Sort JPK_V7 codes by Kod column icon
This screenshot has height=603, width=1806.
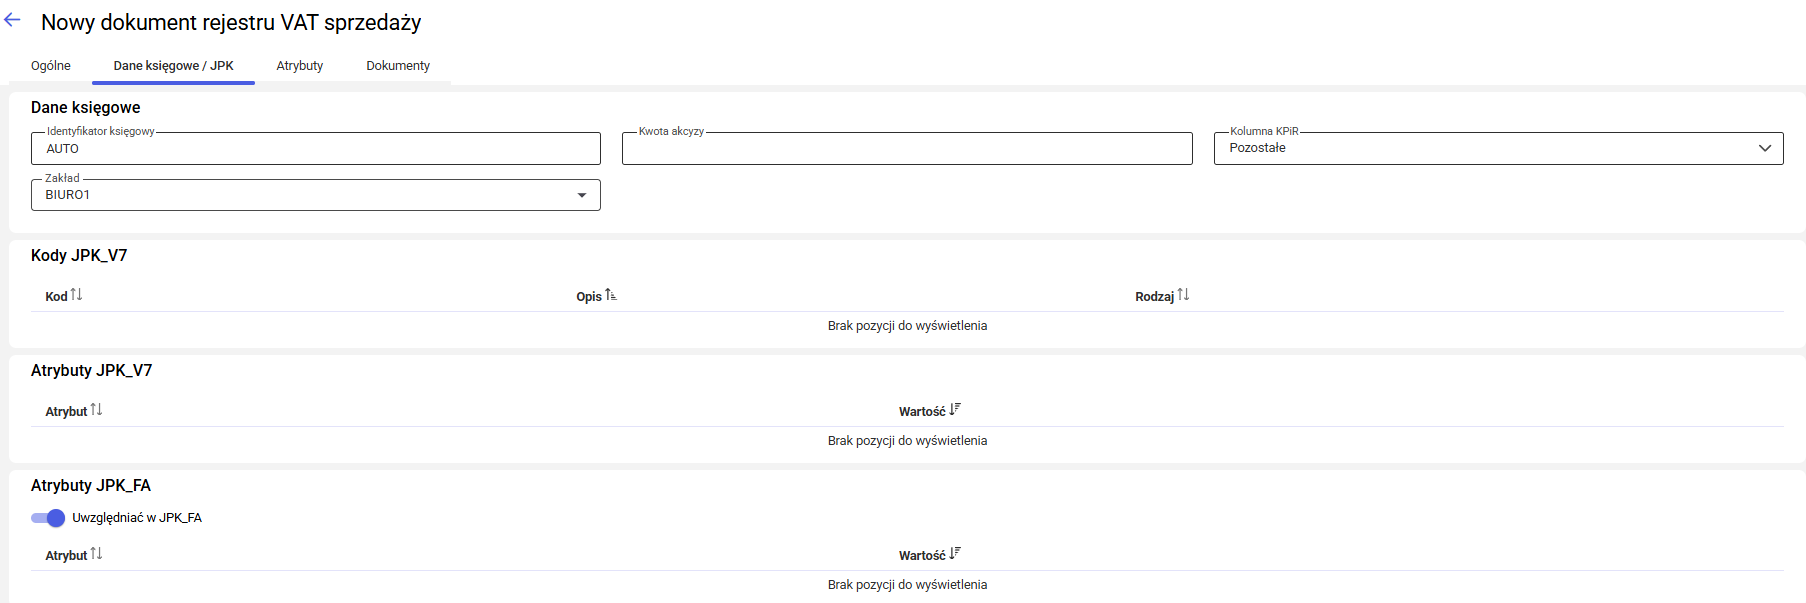[x=76, y=295]
